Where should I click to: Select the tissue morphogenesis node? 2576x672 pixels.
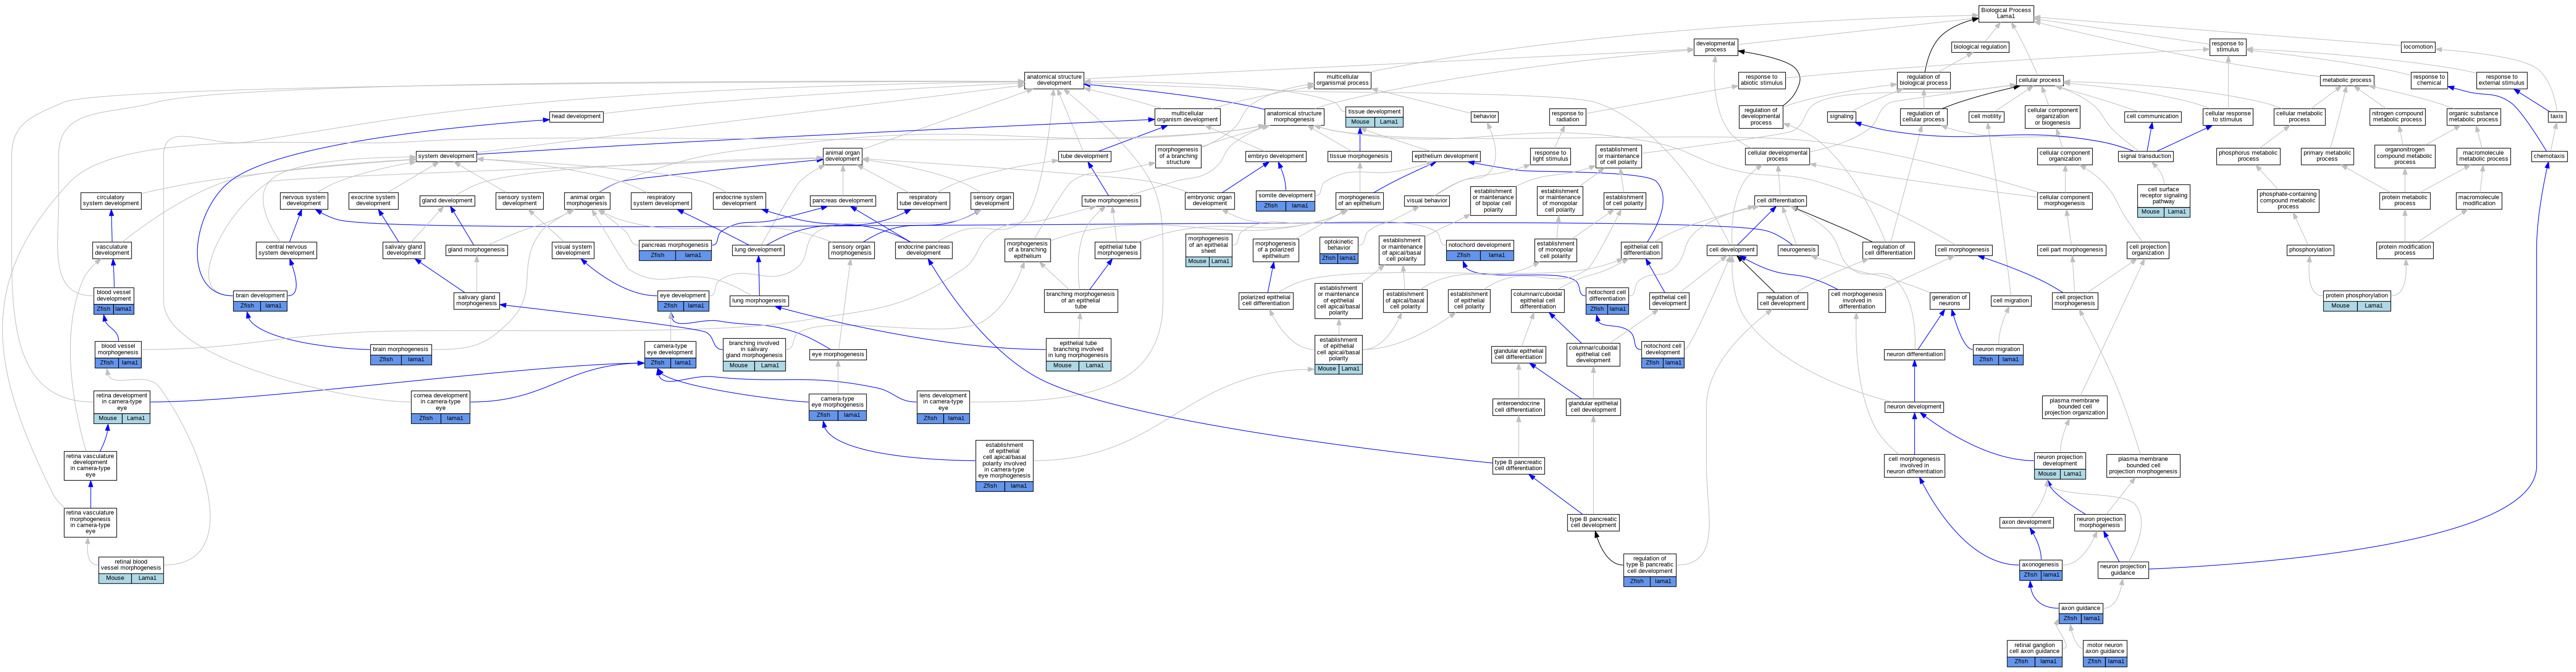(1359, 156)
